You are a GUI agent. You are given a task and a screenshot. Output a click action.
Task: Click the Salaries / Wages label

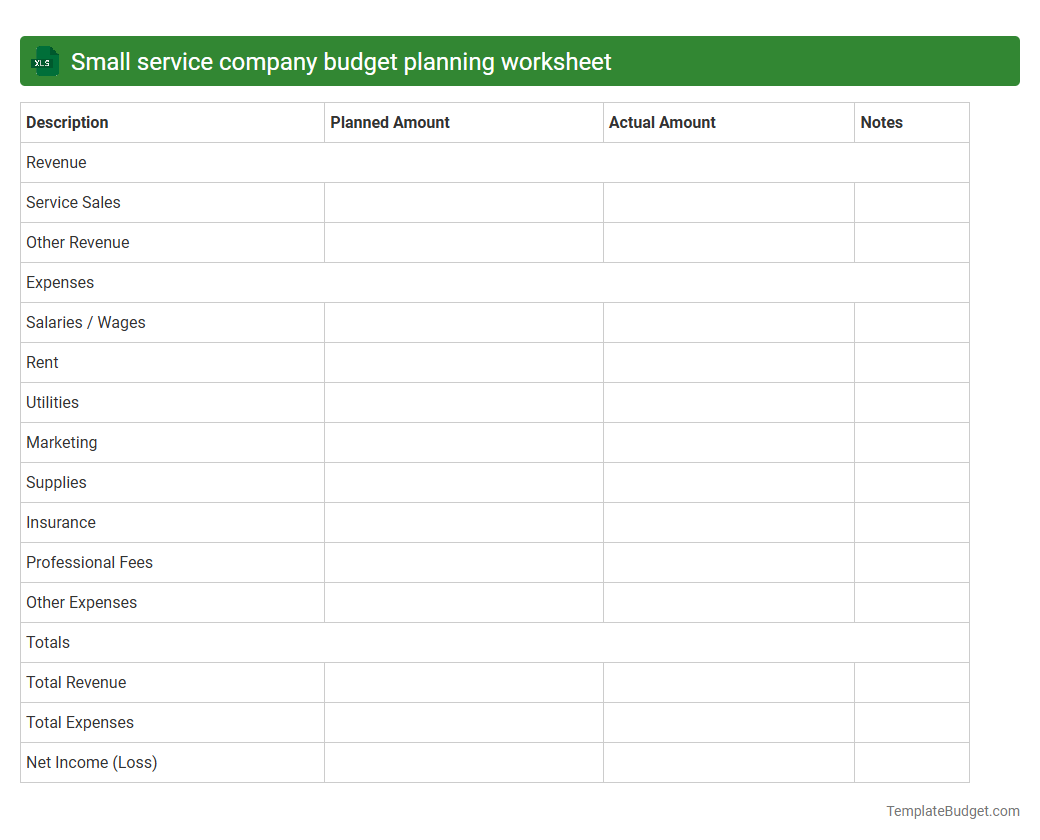85,322
